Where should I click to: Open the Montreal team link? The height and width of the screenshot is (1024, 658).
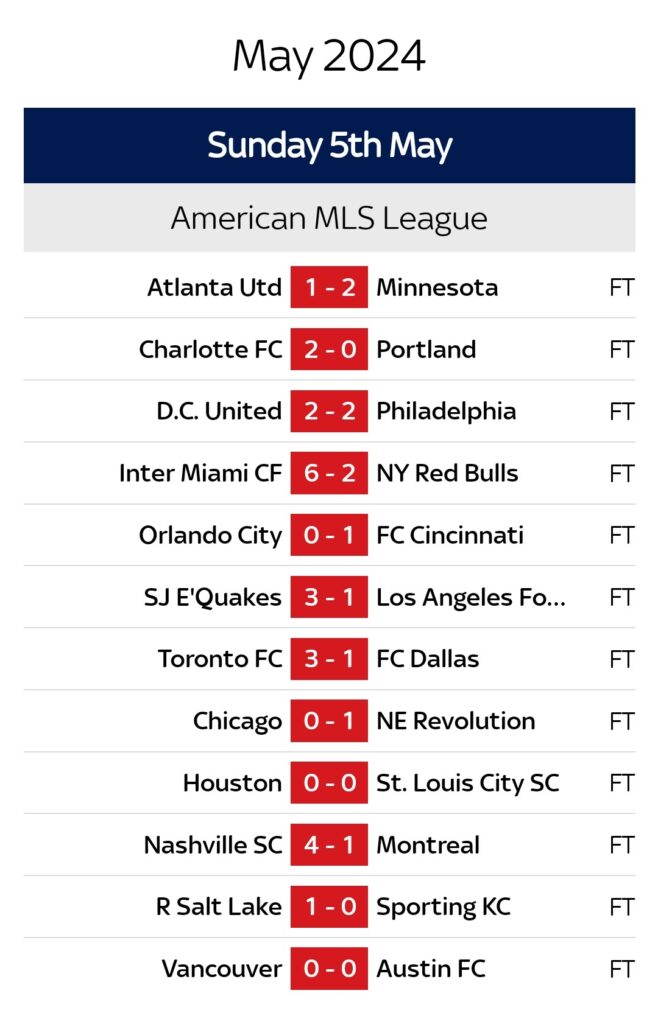427,846
